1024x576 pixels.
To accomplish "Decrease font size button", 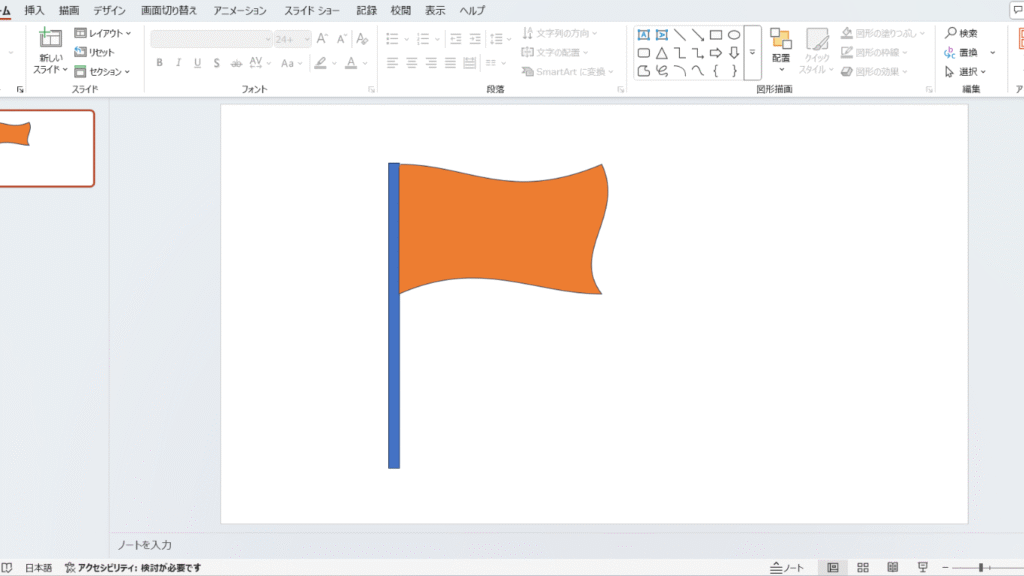I will [x=342, y=39].
